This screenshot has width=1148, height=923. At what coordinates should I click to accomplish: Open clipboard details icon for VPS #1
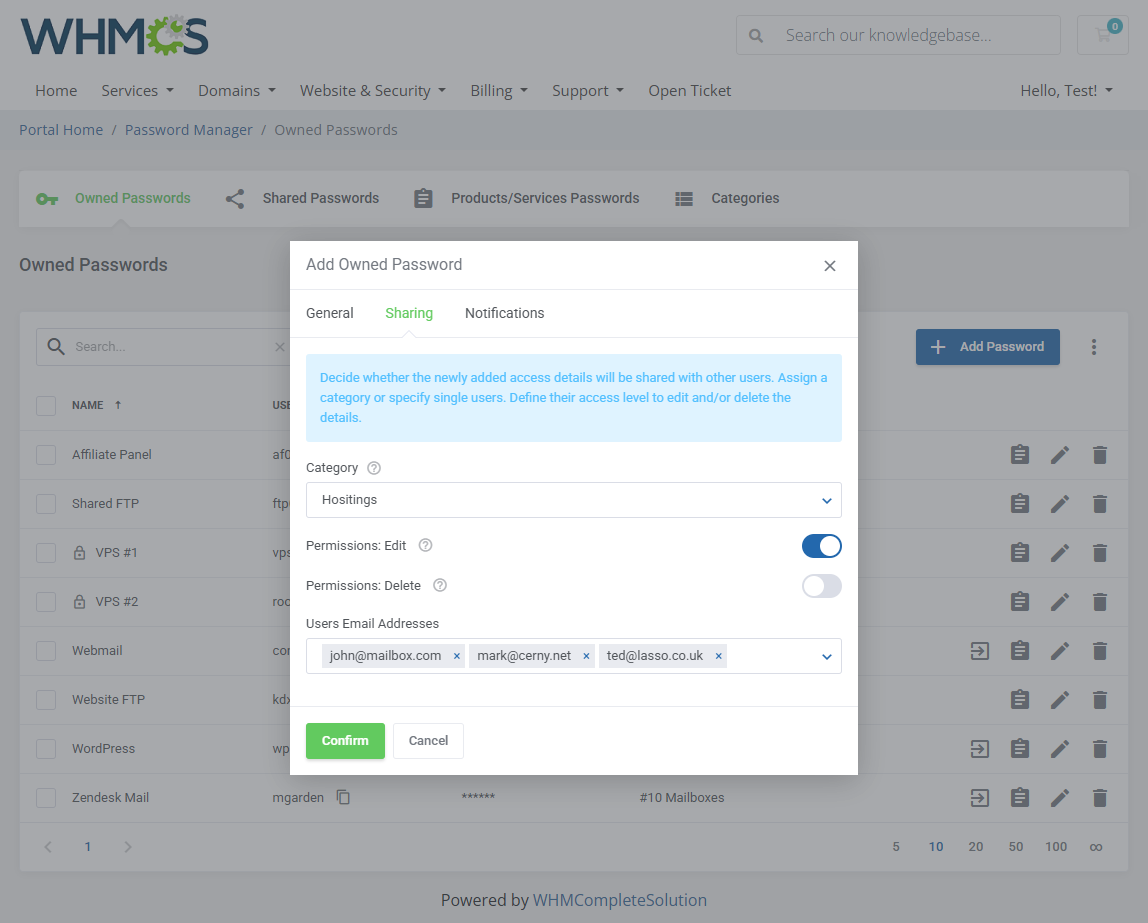(1019, 553)
